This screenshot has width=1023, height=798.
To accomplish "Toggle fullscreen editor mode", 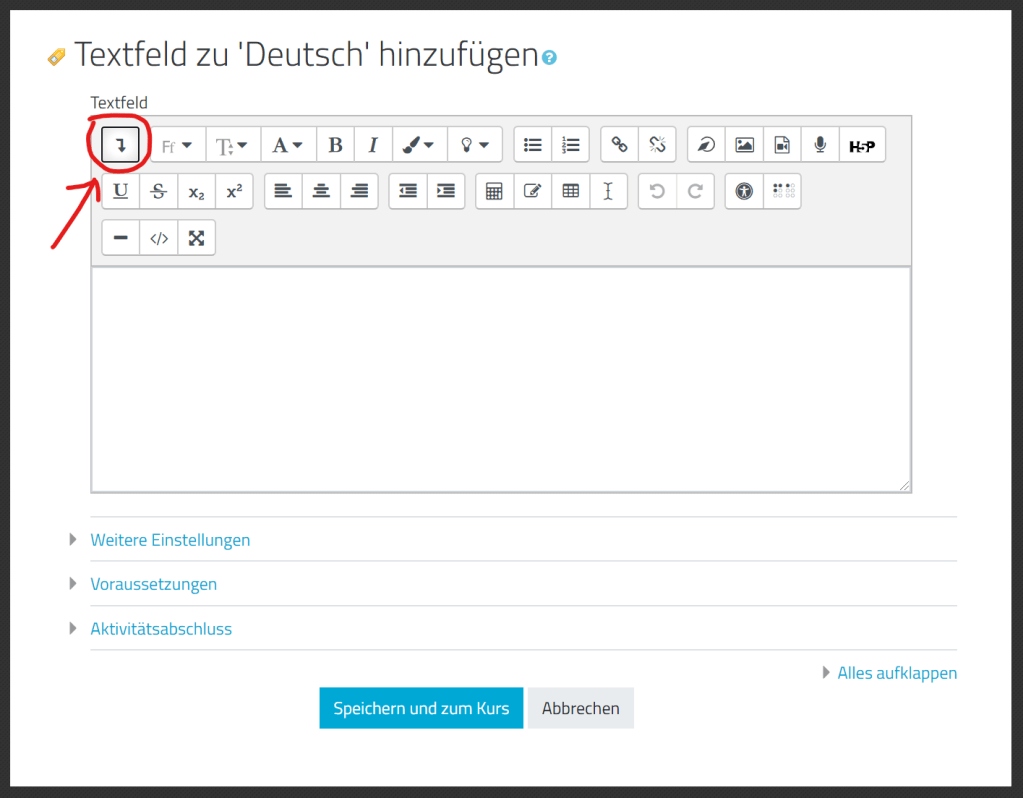I will point(197,238).
